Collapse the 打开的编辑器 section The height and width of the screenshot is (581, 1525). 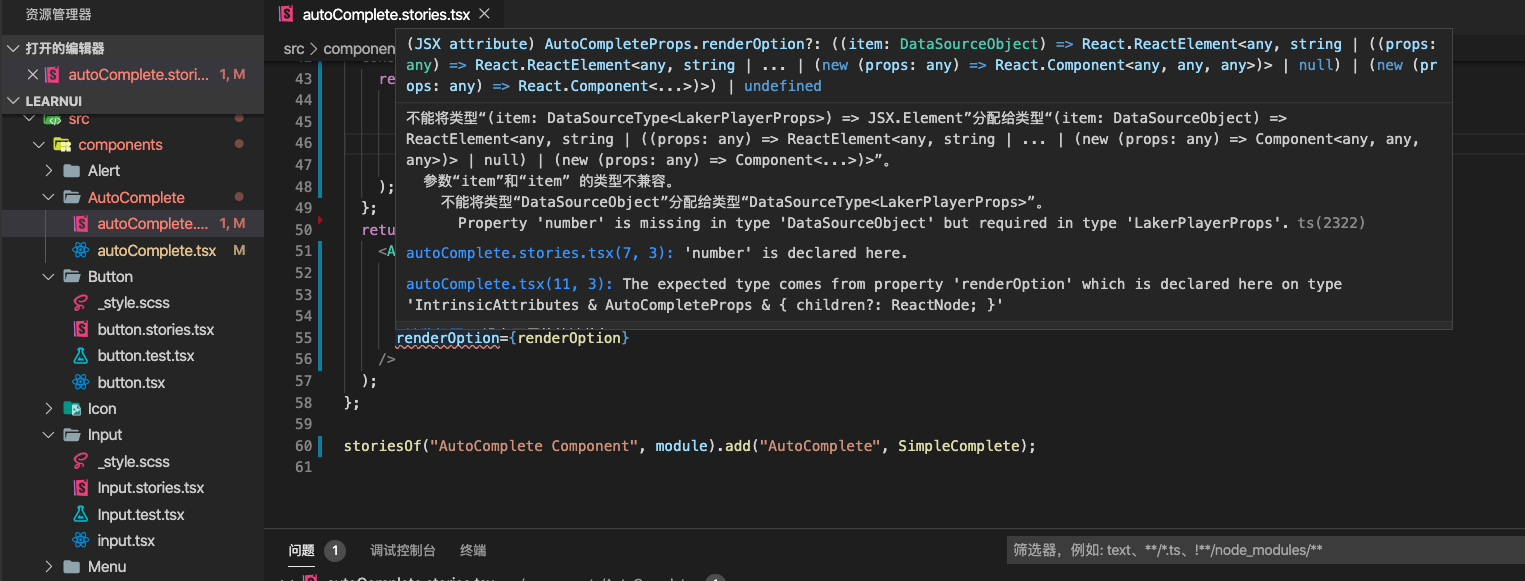(13, 49)
